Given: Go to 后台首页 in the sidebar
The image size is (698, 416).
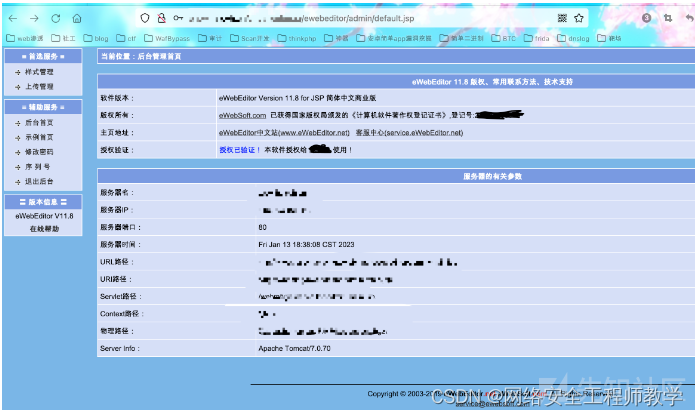Looking at the screenshot, I should [39, 122].
